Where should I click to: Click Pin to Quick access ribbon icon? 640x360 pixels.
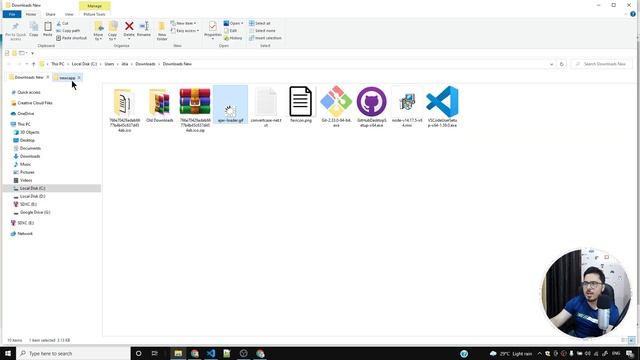click(x=16, y=31)
